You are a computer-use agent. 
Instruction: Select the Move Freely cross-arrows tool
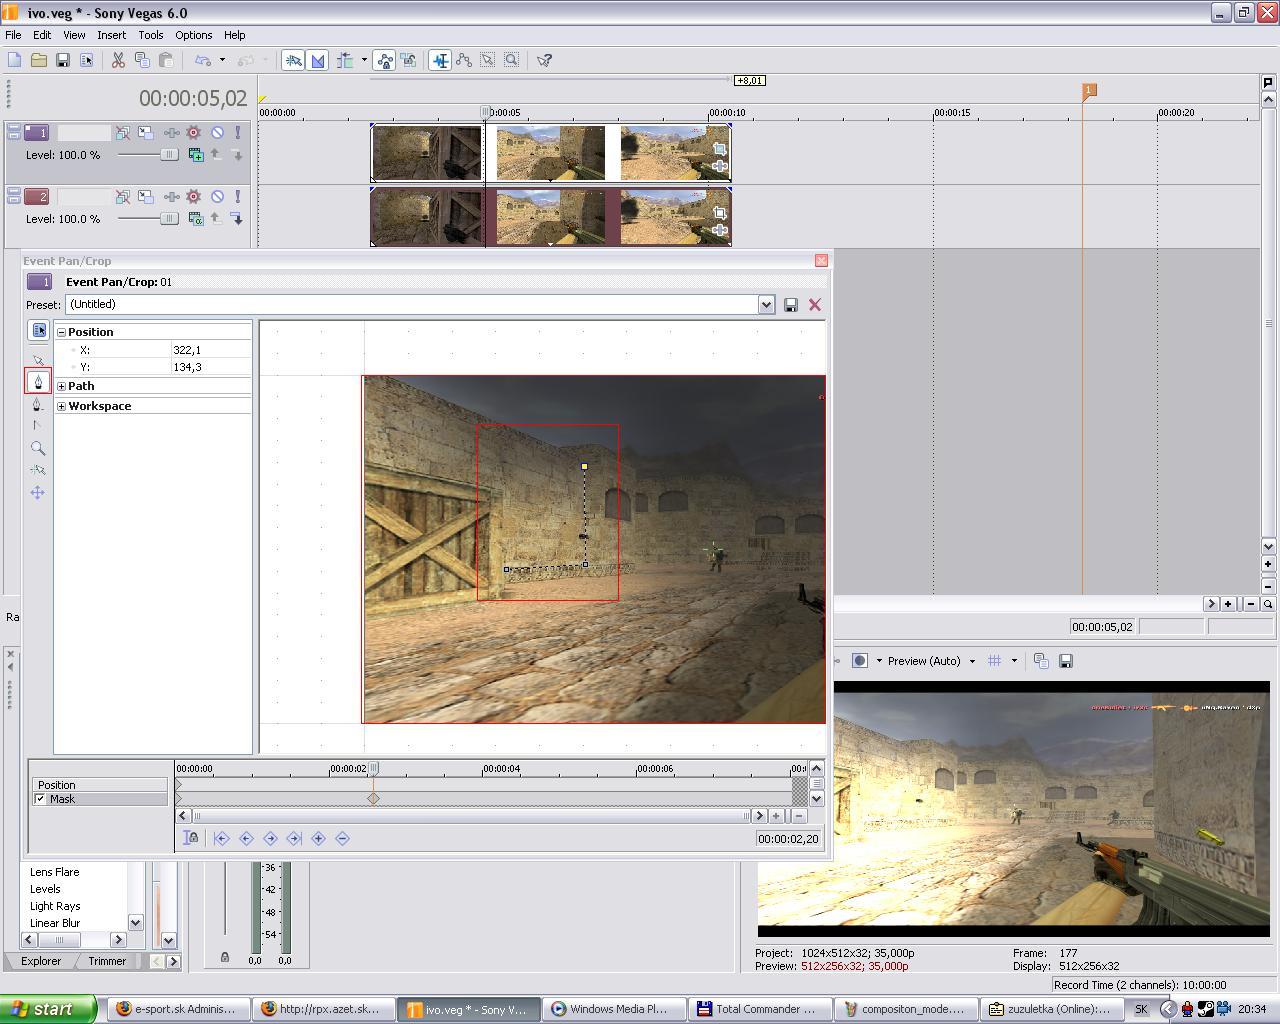[38, 492]
